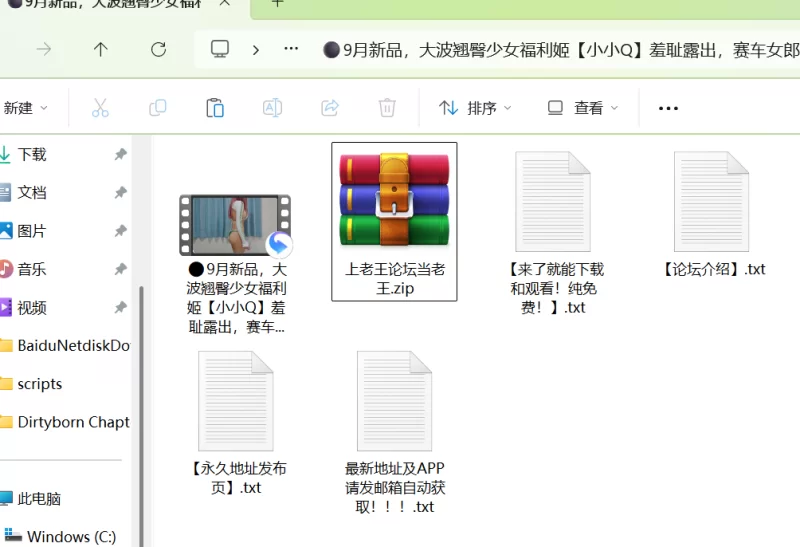Click the Cut scissors icon in toolbar

tap(100, 108)
